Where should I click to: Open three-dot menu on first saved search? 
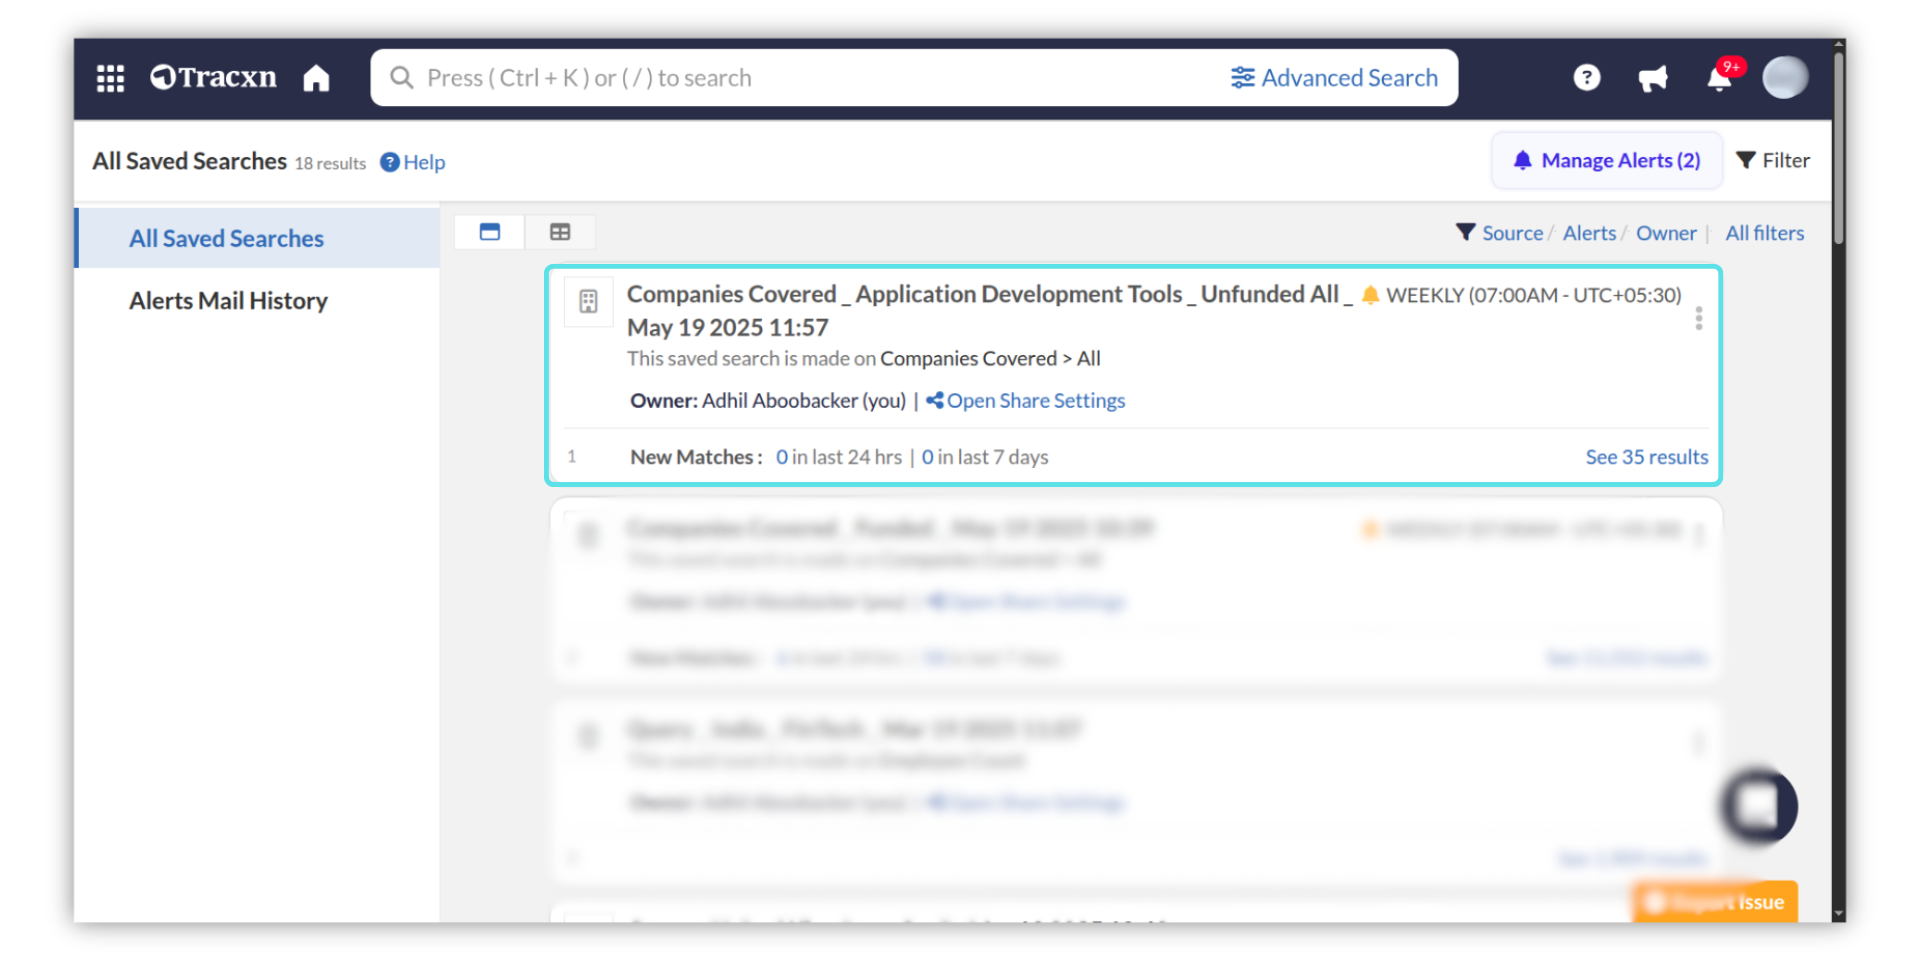(x=1698, y=319)
